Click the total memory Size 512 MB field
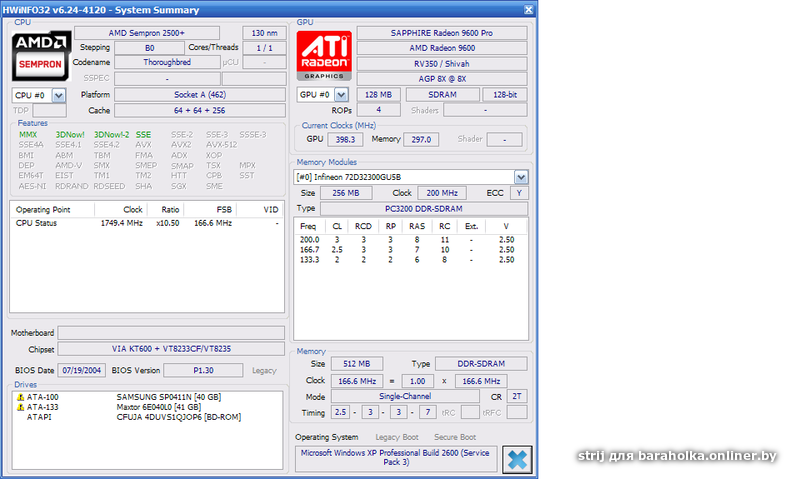 [357, 364]
